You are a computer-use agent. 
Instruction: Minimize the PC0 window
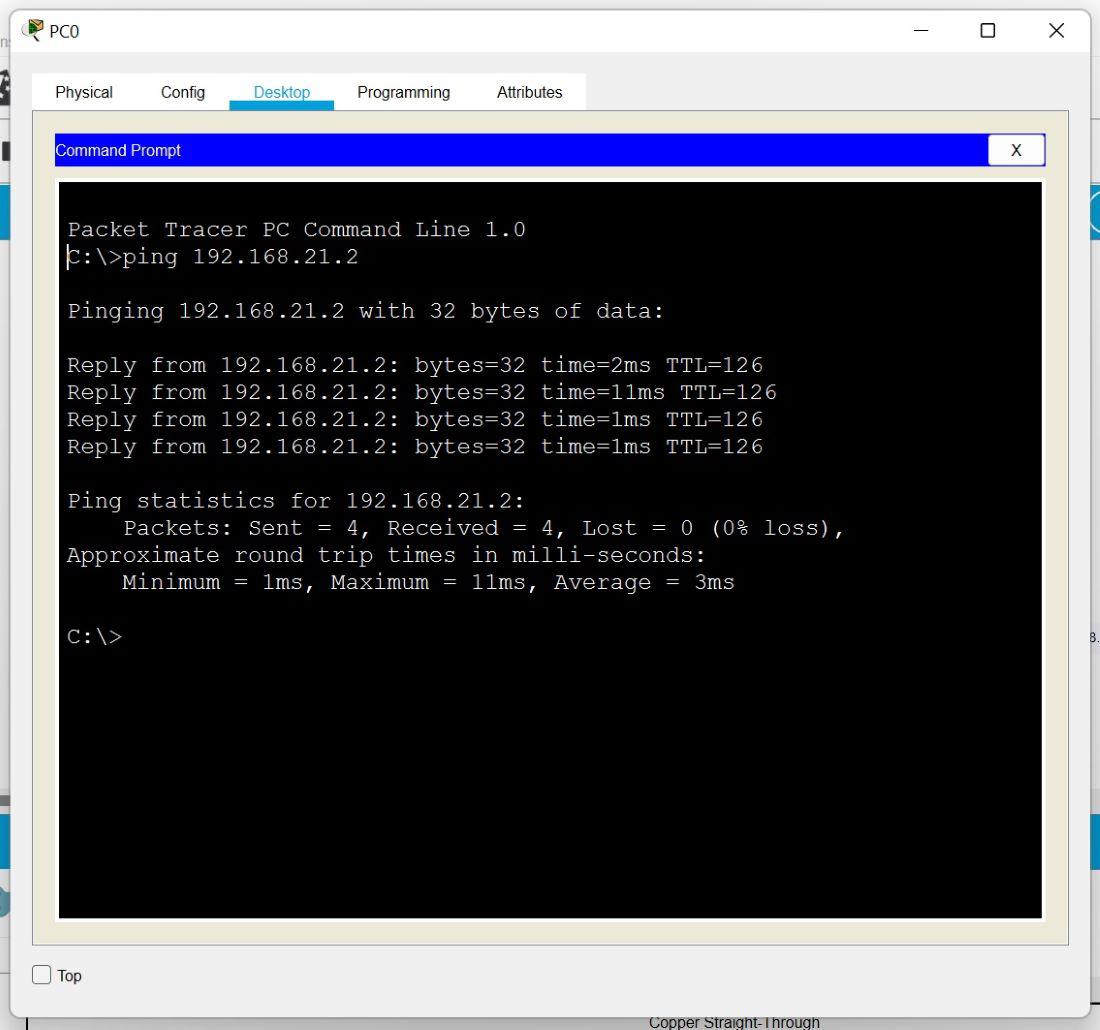click(921, 31)
